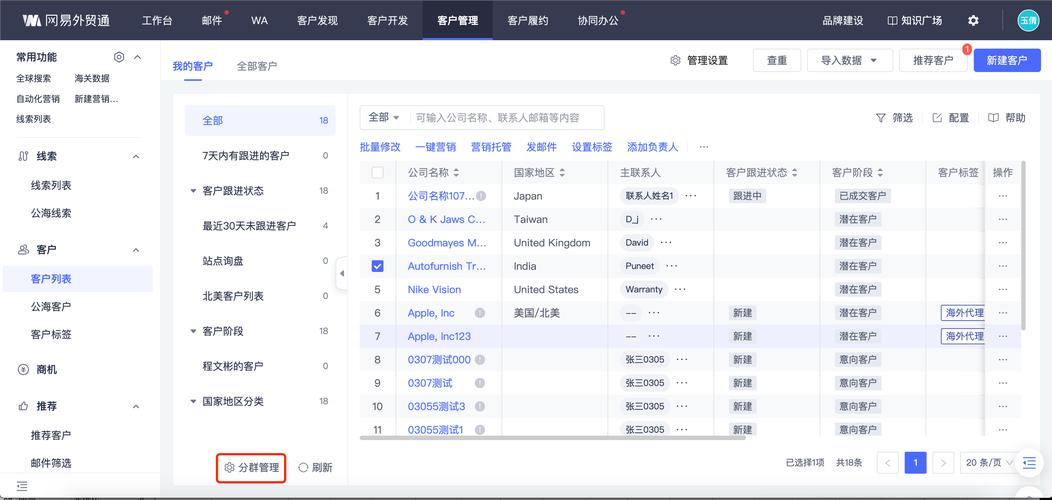
Task: Open the 20 条/页 page size dropdown
Action: click(989, 462)
